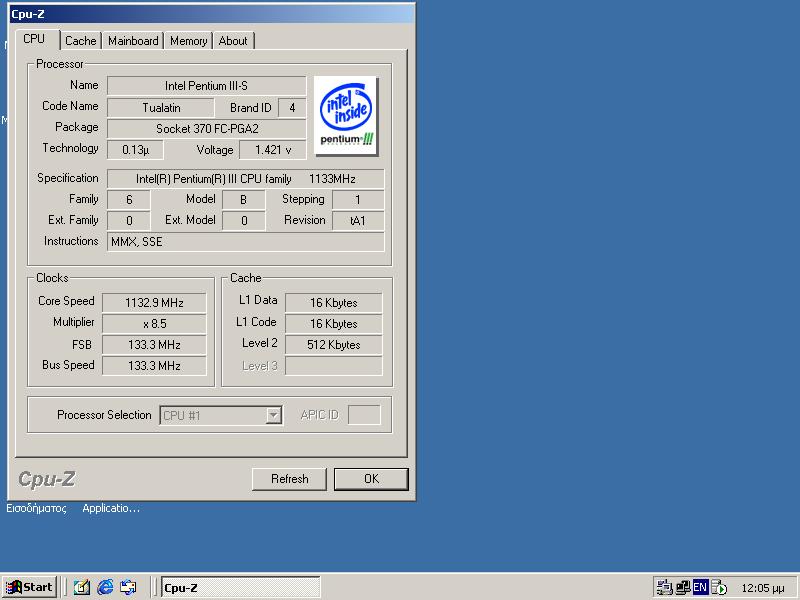Click the network computers tray icon
The height and width of the screenshot is (600, 800).
683,587
